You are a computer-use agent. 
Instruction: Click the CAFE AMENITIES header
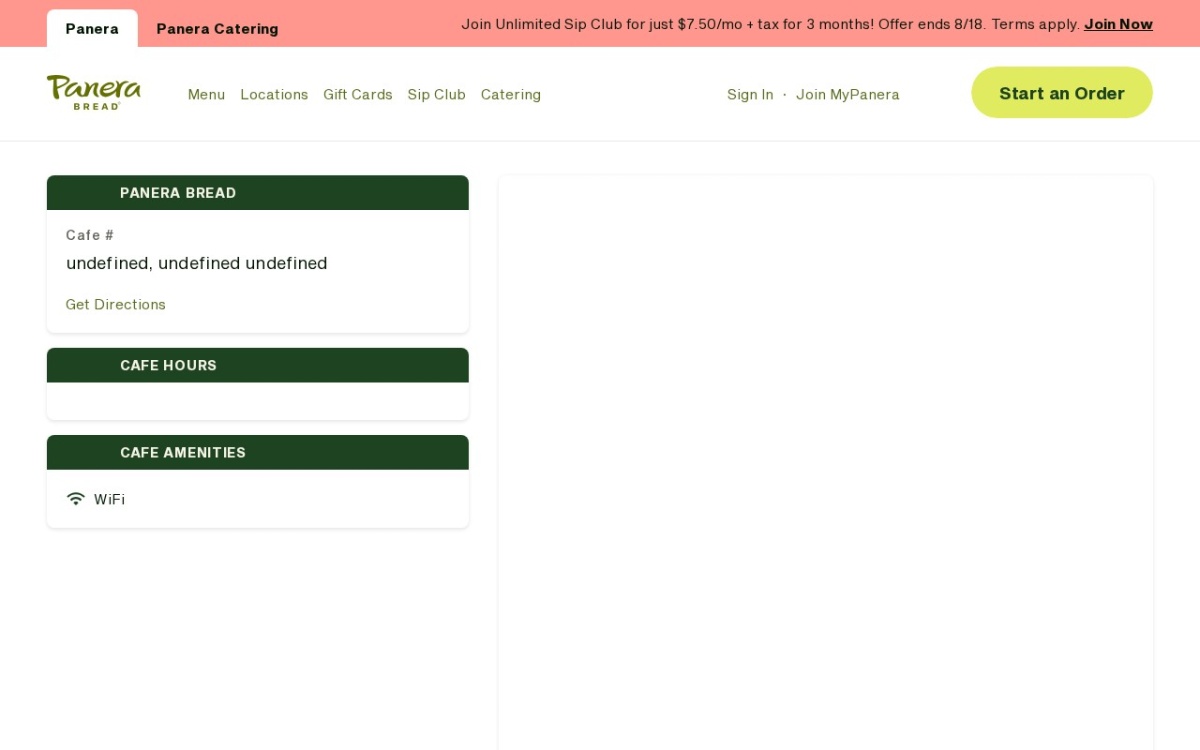(x=258, y=452)
